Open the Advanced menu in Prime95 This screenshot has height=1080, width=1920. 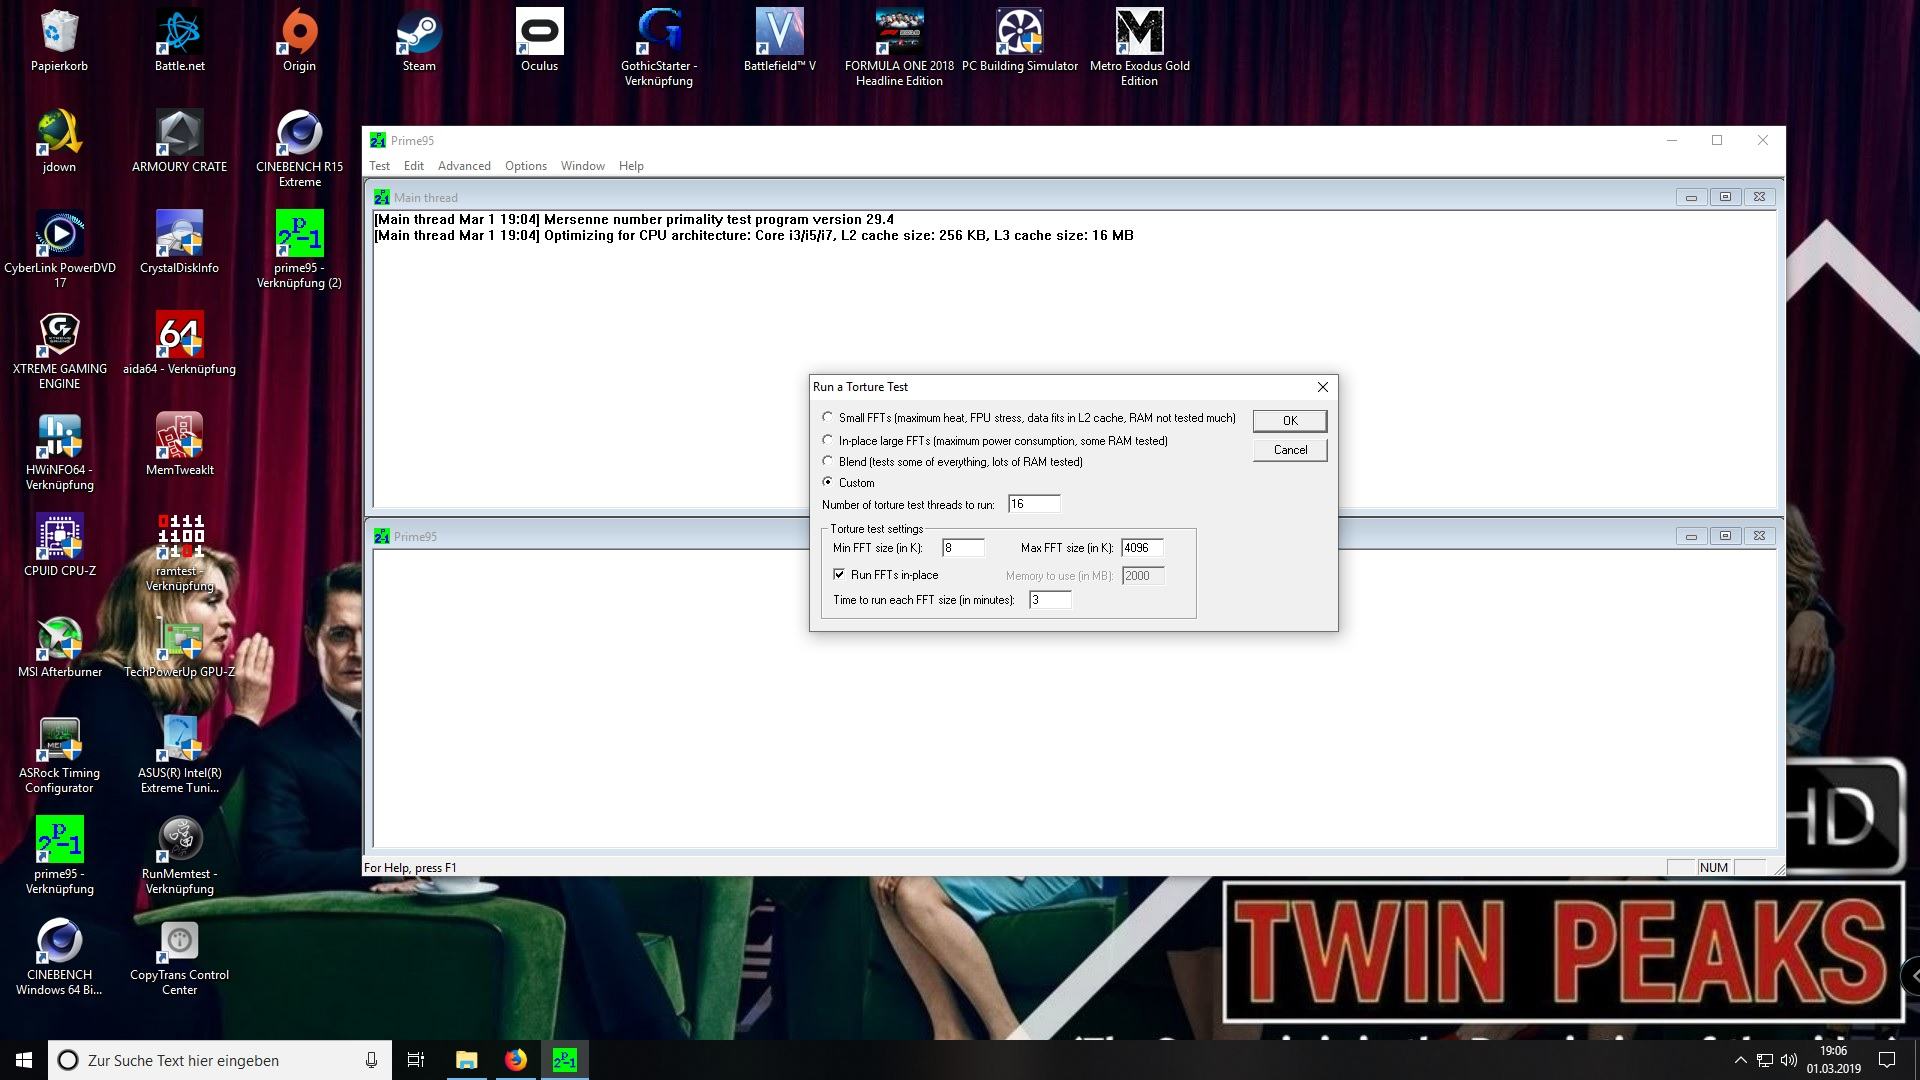pos(464,166)
